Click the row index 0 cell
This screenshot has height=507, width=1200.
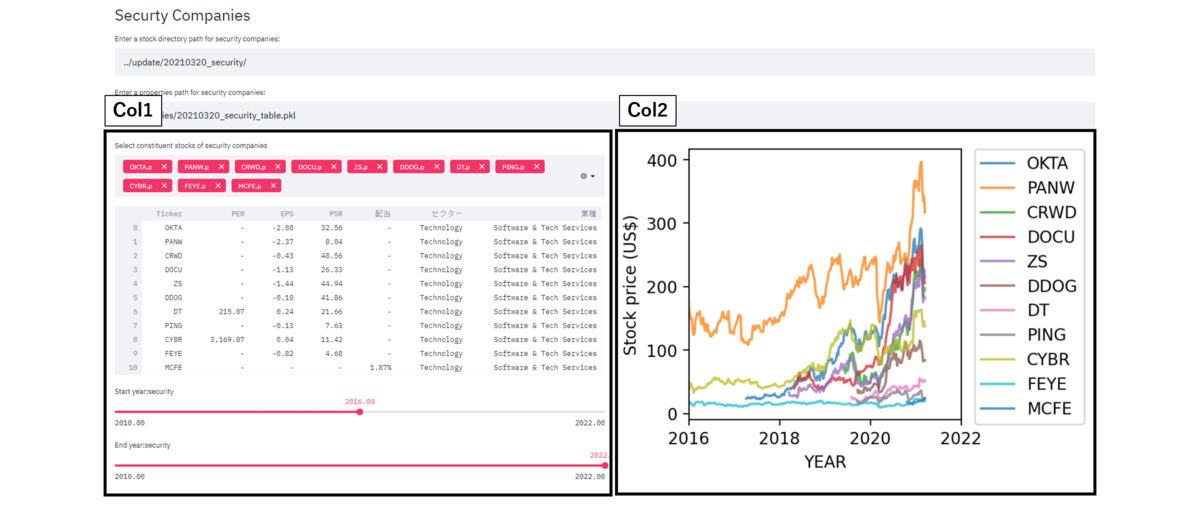(135, 228)
